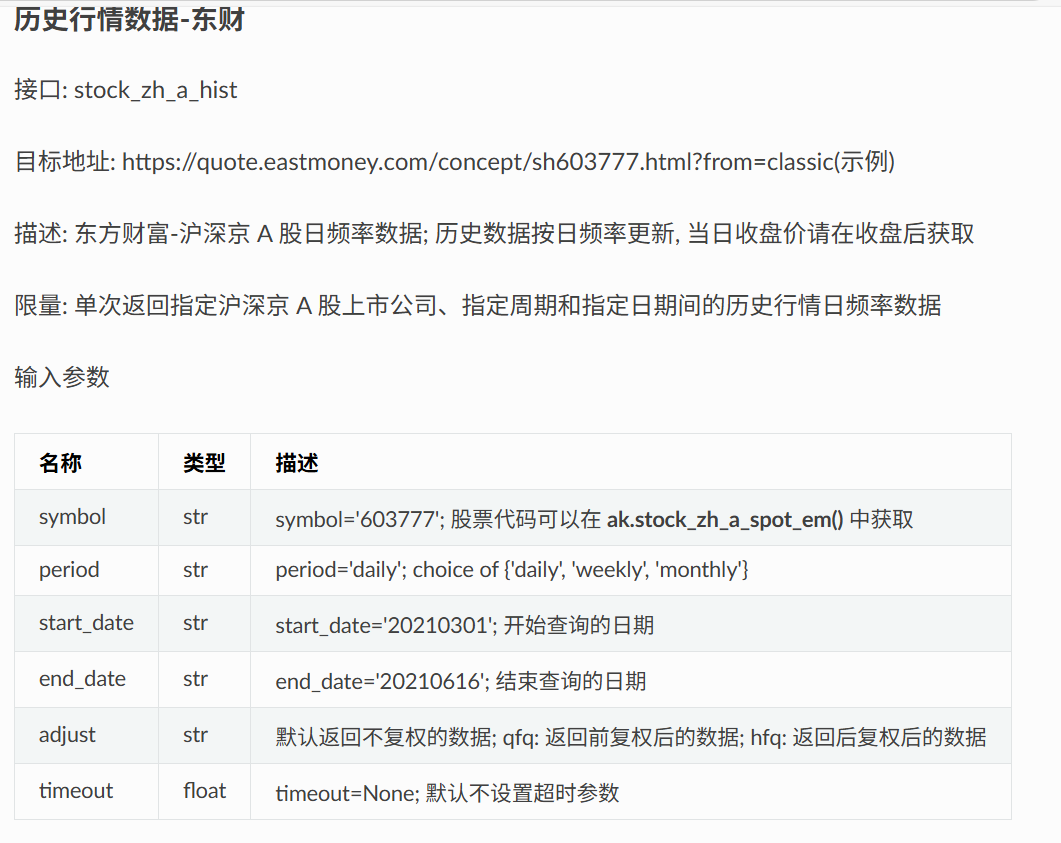Select the adjust parameter name cell
Image resolution: width=1061 pixels, height=843 pixels.
point(67,735)
